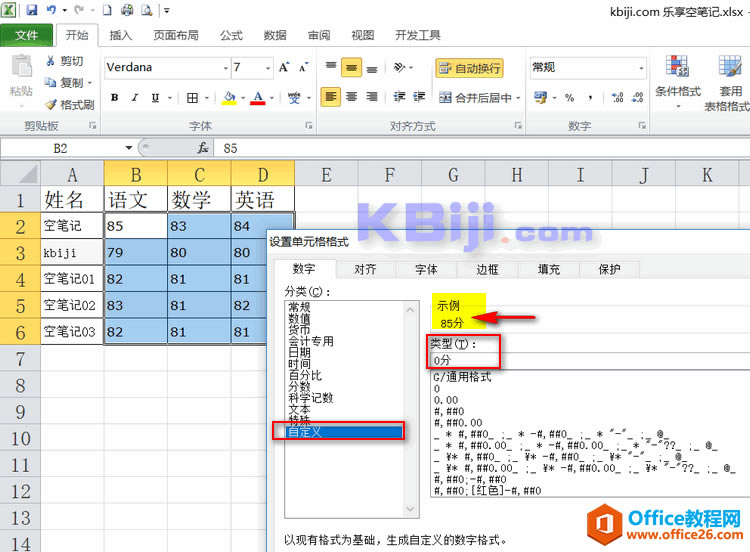Select column E header
Screen dimensions: 750x552
click(x=326, y=174)
